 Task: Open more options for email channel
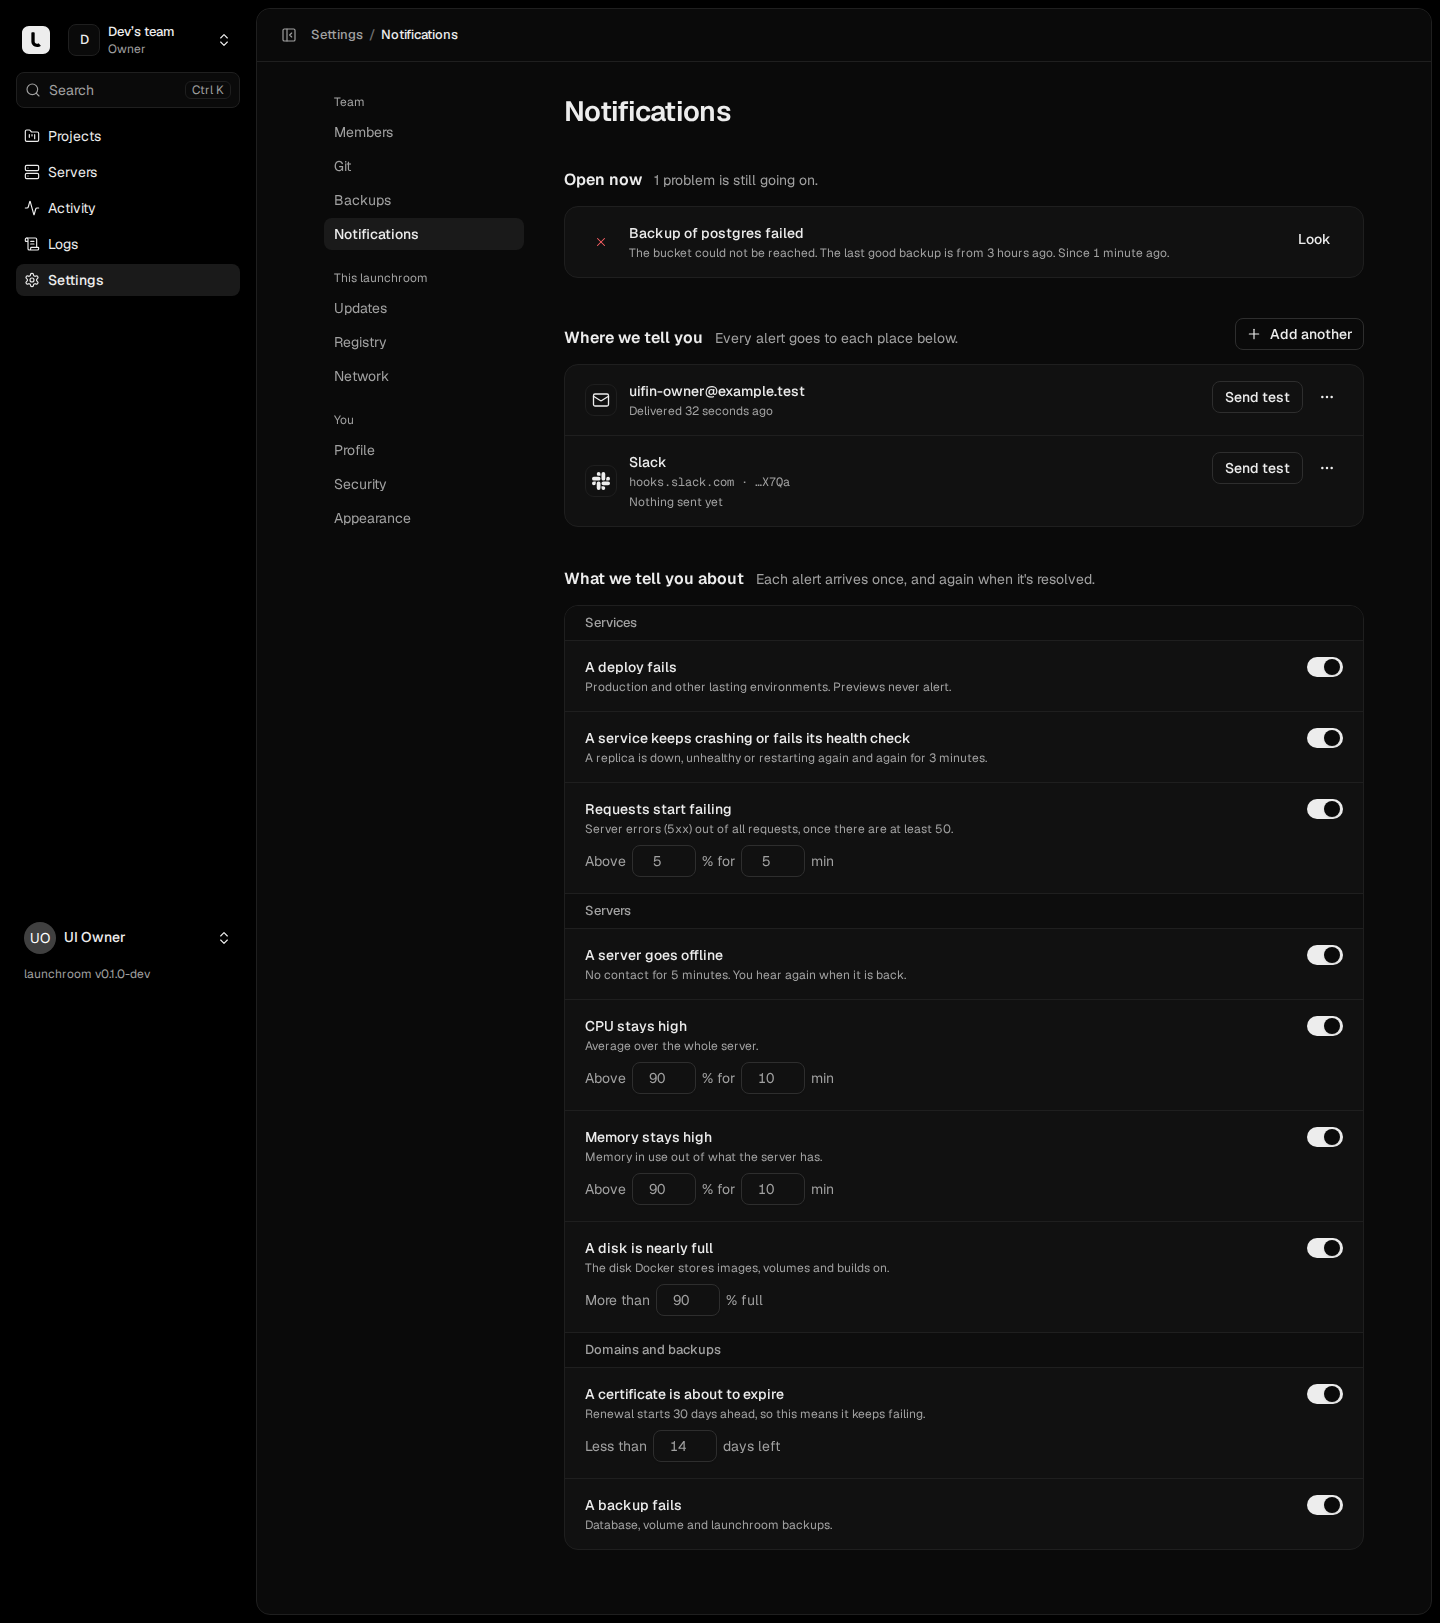click(x=1327, y=397)
